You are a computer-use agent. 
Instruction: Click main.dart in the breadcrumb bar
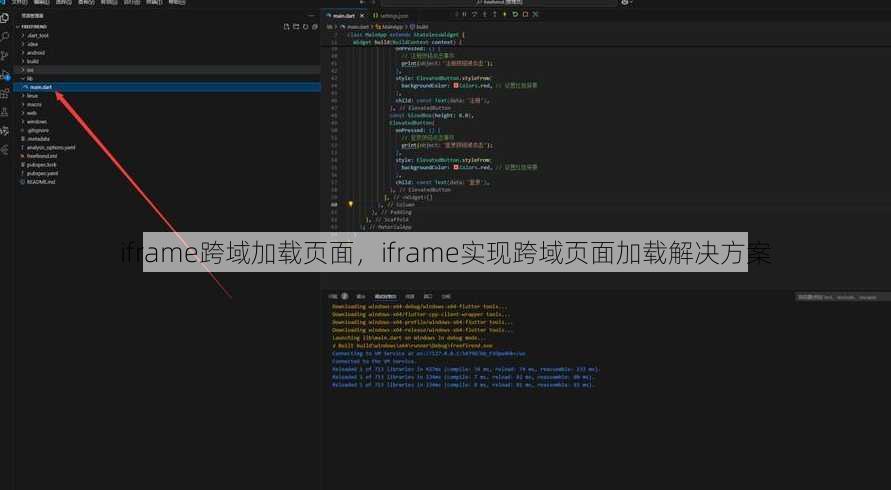[x=357, y=27]
